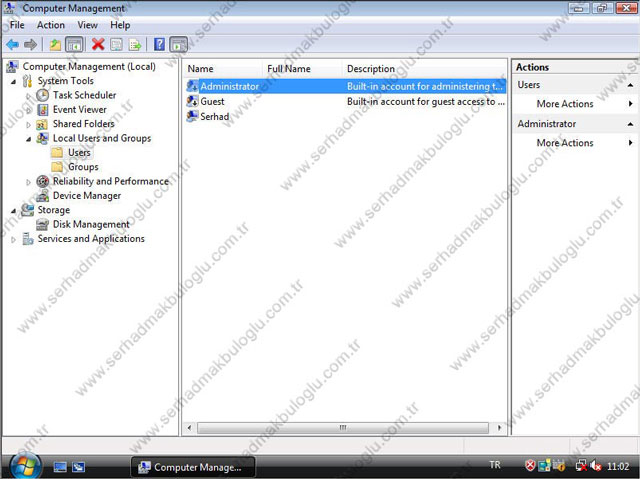This screenshot has height=479, width=640.
Task: Toggle the console tree pane button
Action: coord(74,44)
